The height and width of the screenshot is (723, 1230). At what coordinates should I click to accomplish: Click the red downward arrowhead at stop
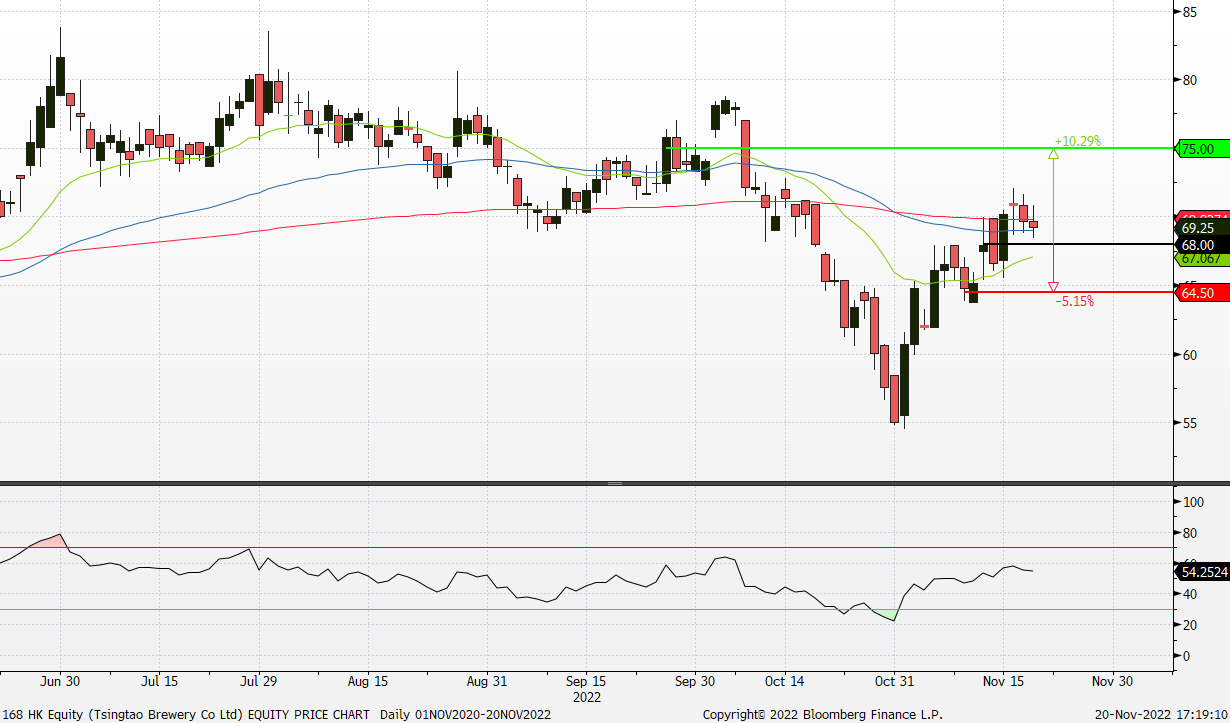[1053, 287]
